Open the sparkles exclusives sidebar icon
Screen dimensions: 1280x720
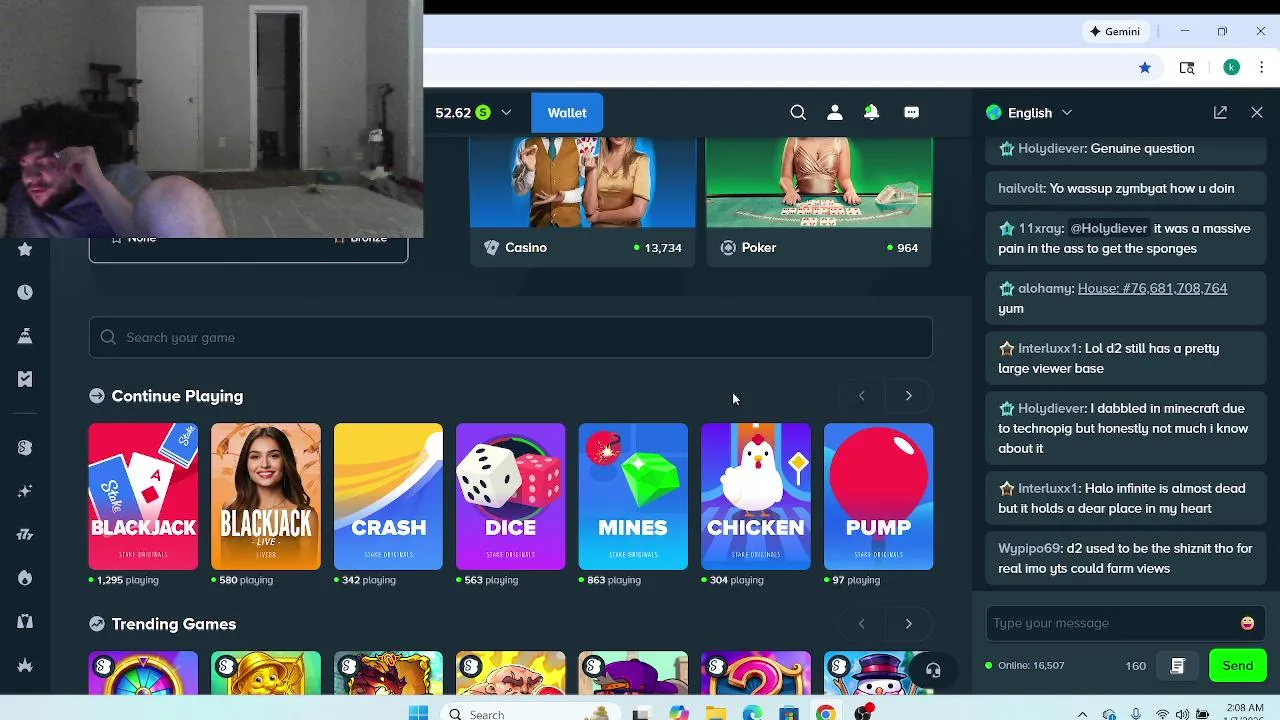coord(25,490)
